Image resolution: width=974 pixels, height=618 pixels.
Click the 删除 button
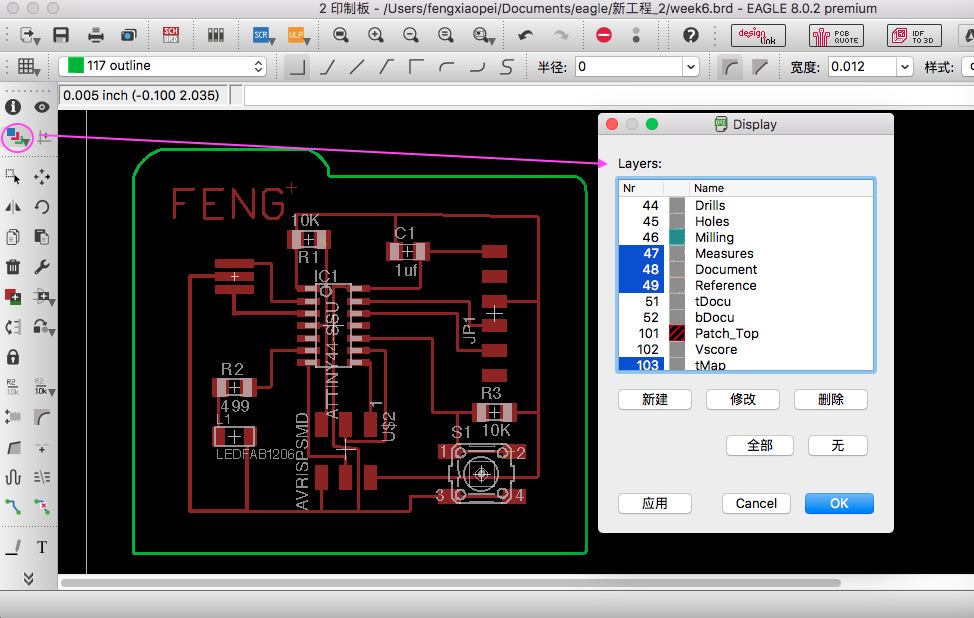click(831, 399)
